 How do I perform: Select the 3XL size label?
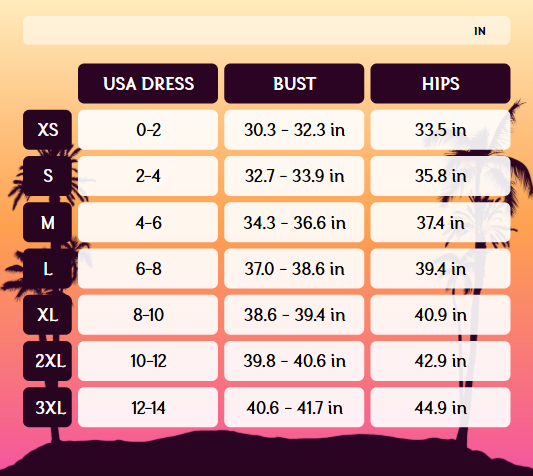click(47, 407)
